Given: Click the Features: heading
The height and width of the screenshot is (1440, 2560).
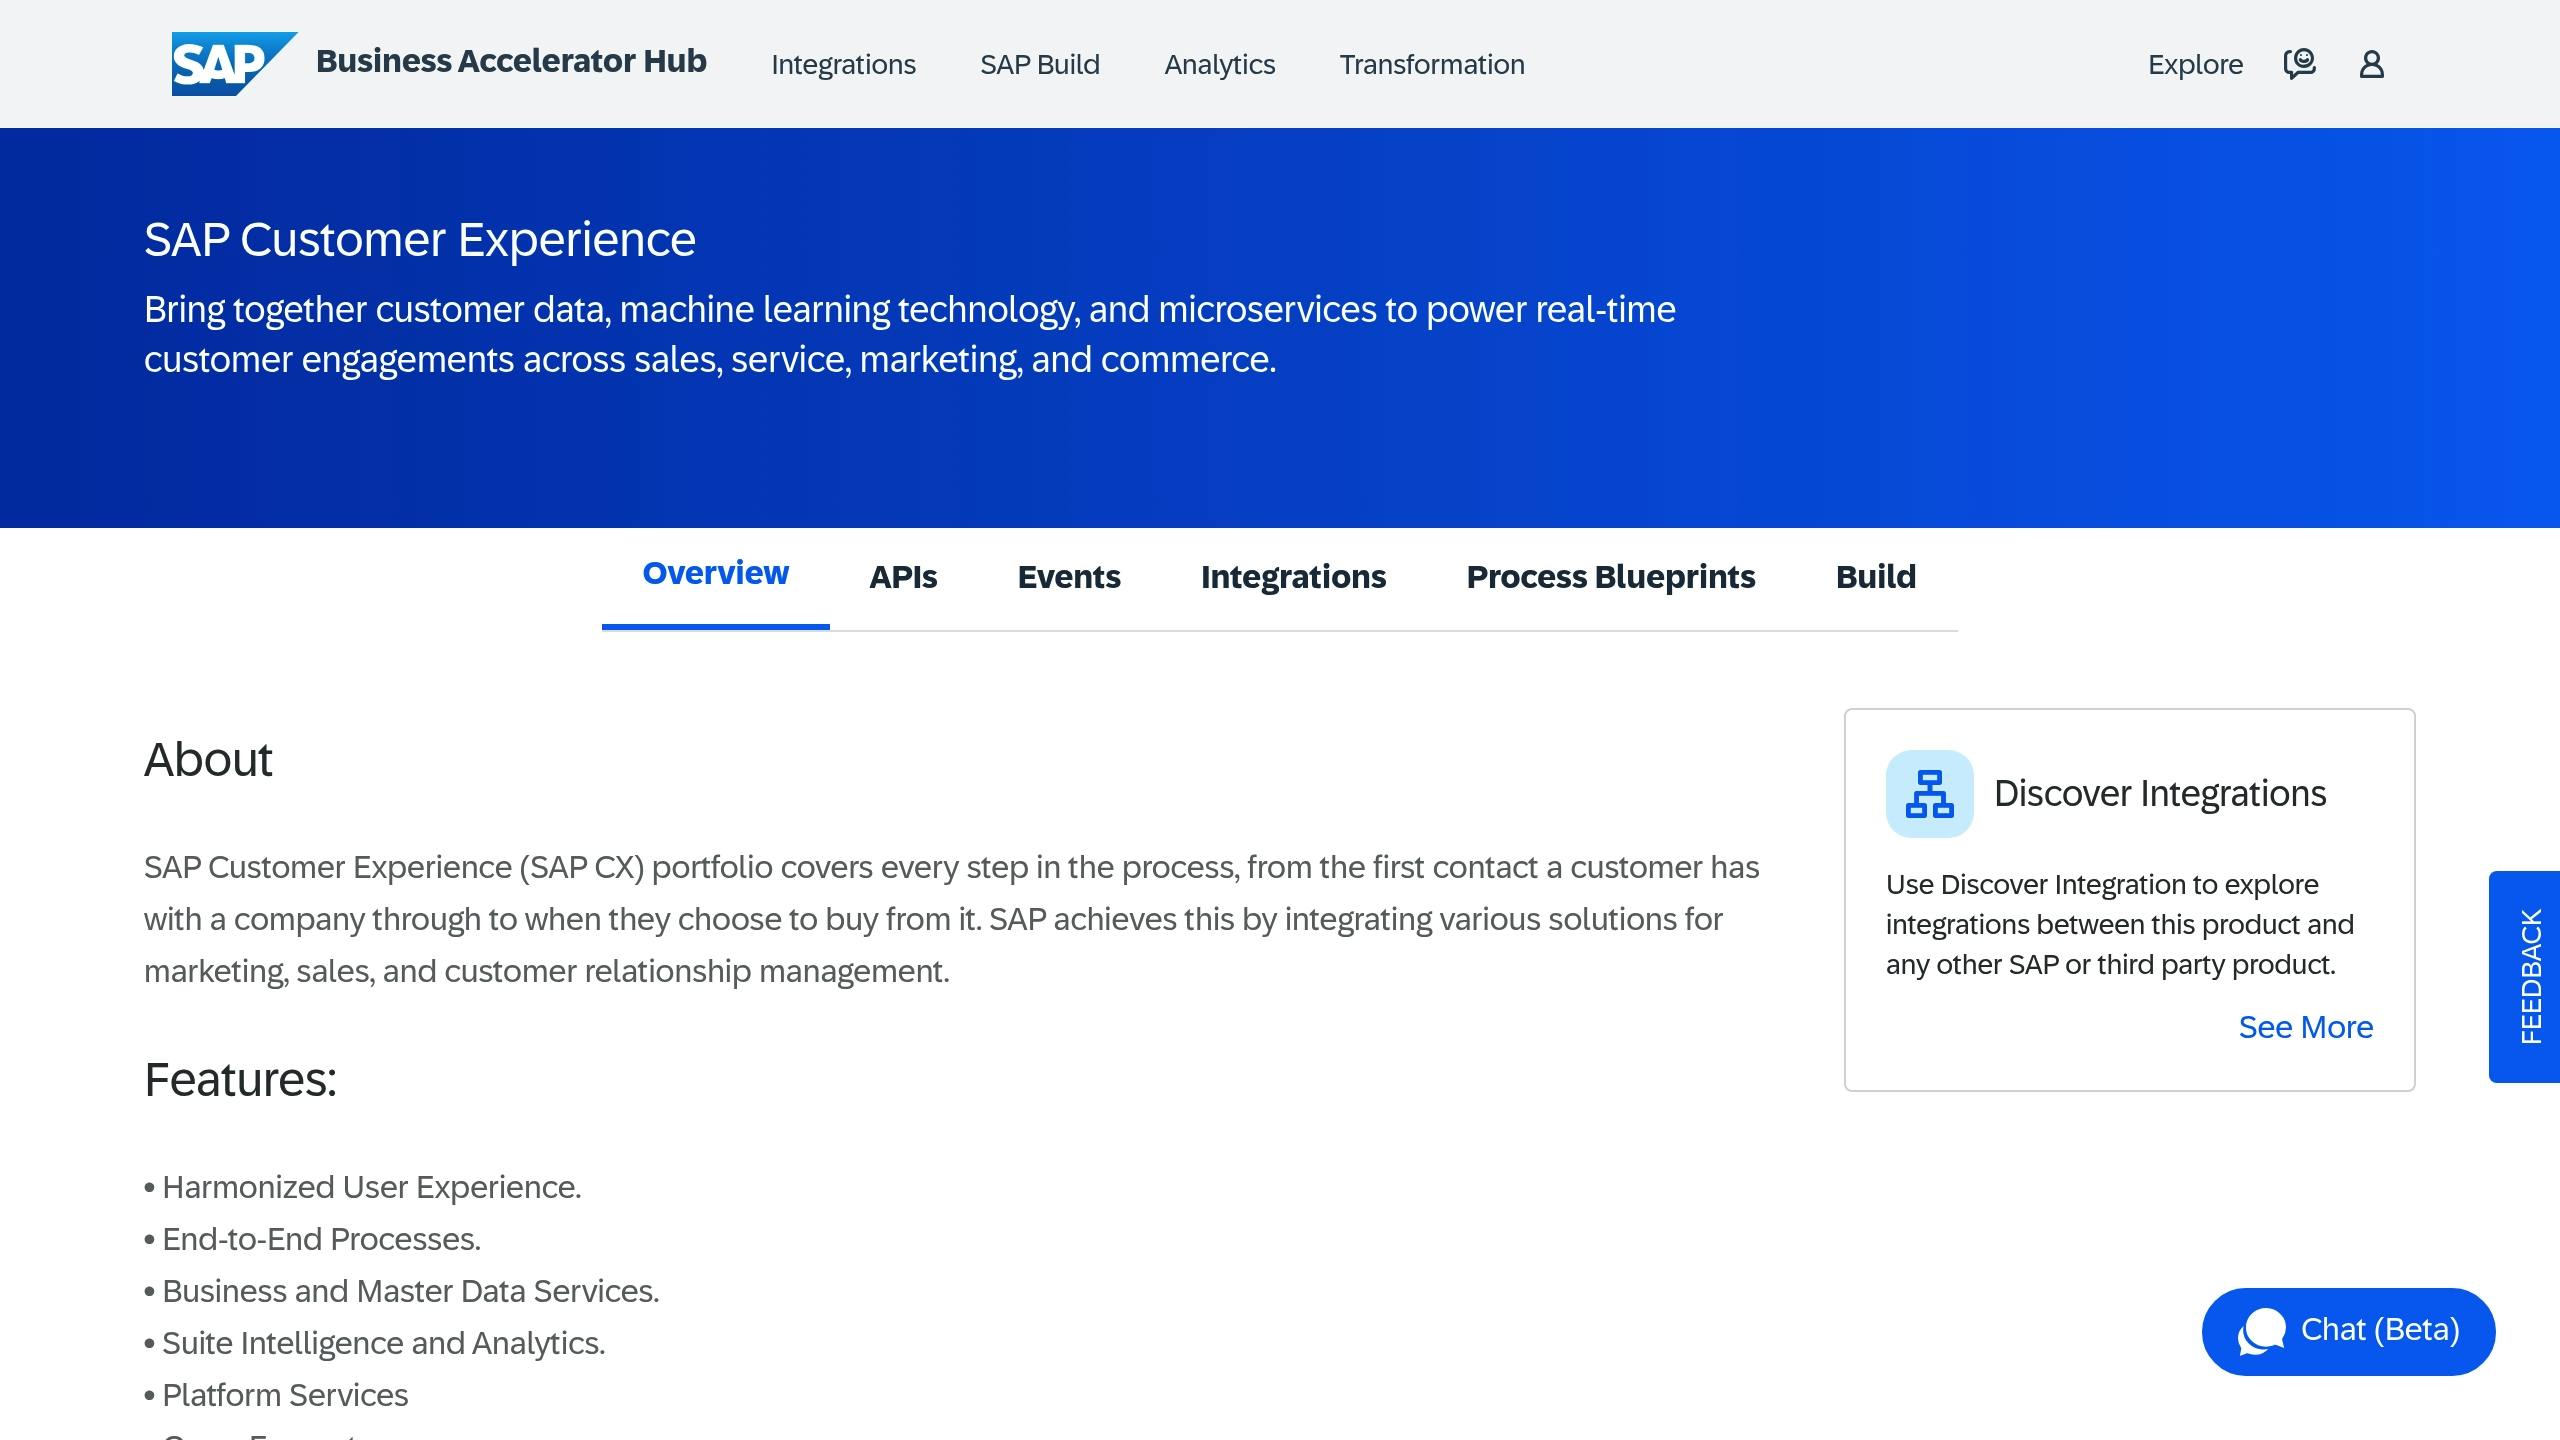Looking at the screenshot, I should (240, 1080).
